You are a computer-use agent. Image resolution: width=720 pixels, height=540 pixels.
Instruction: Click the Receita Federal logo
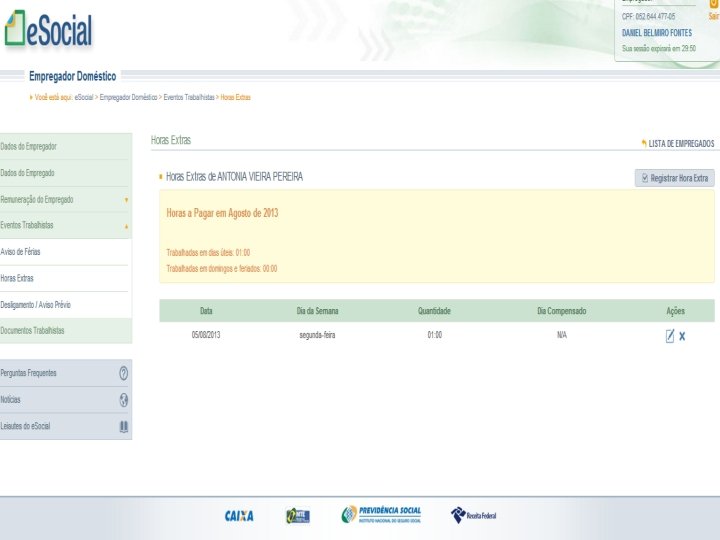point(473,515)
